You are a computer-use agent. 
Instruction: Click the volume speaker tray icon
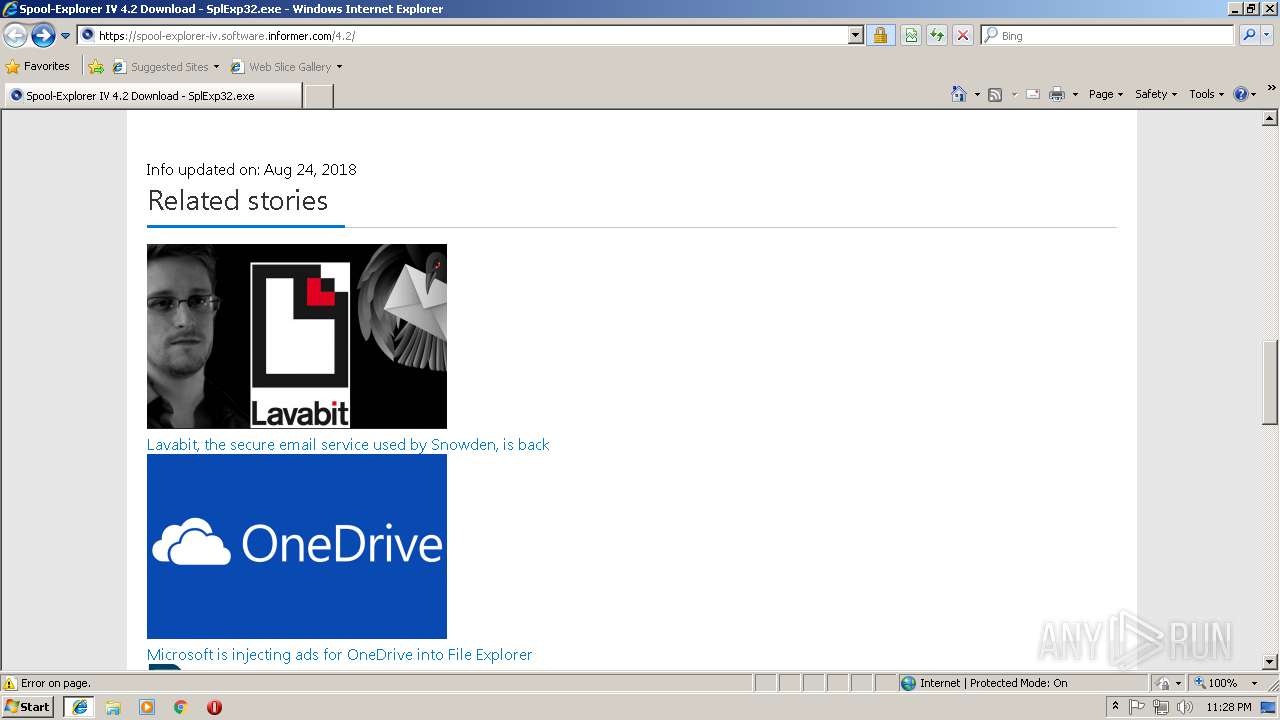(x=1184, y=707)
